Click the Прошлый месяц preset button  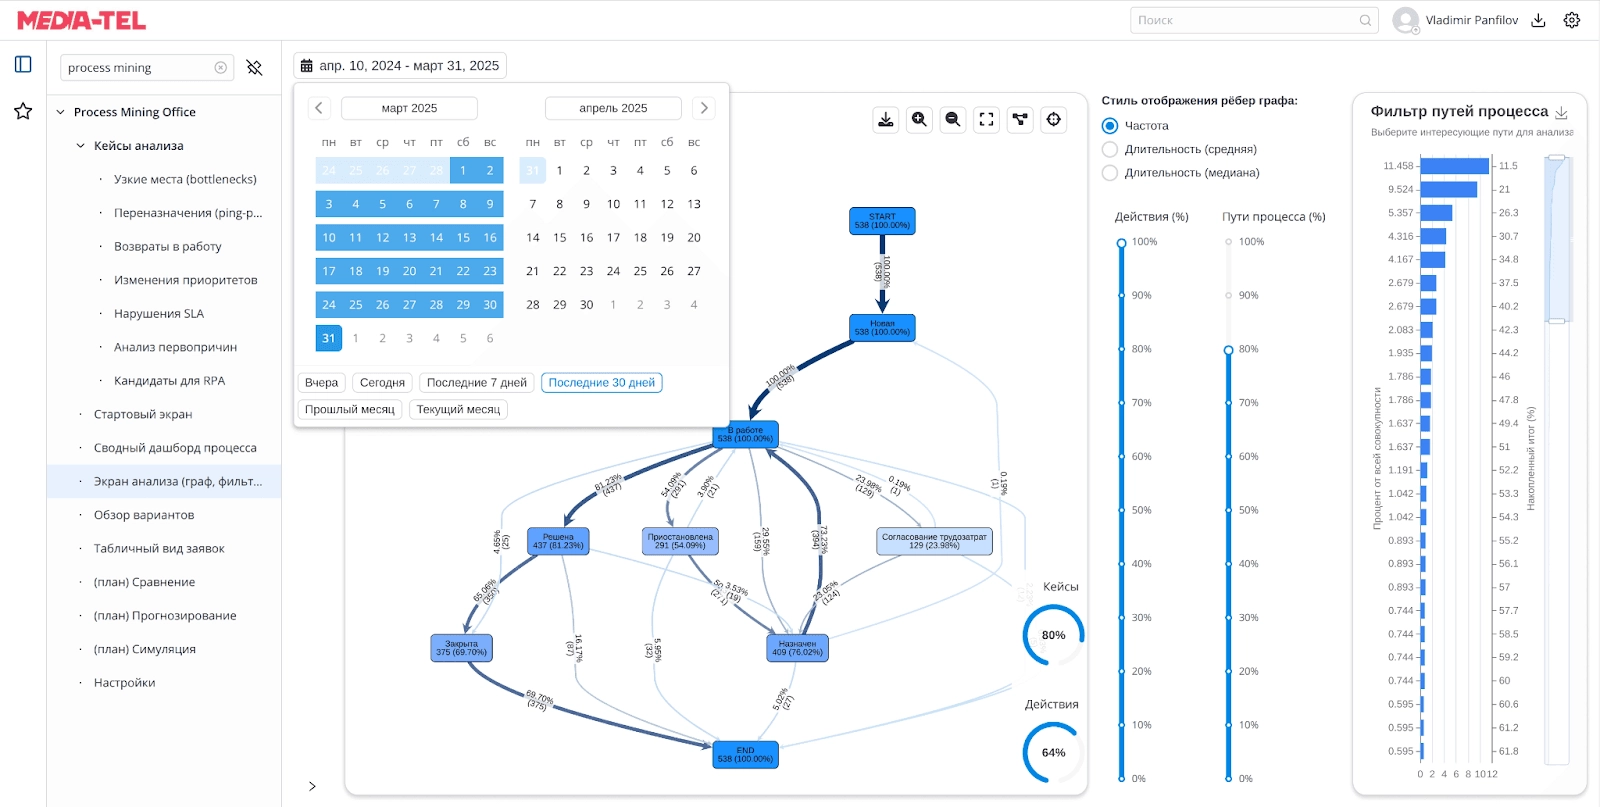tap(349, 410)
